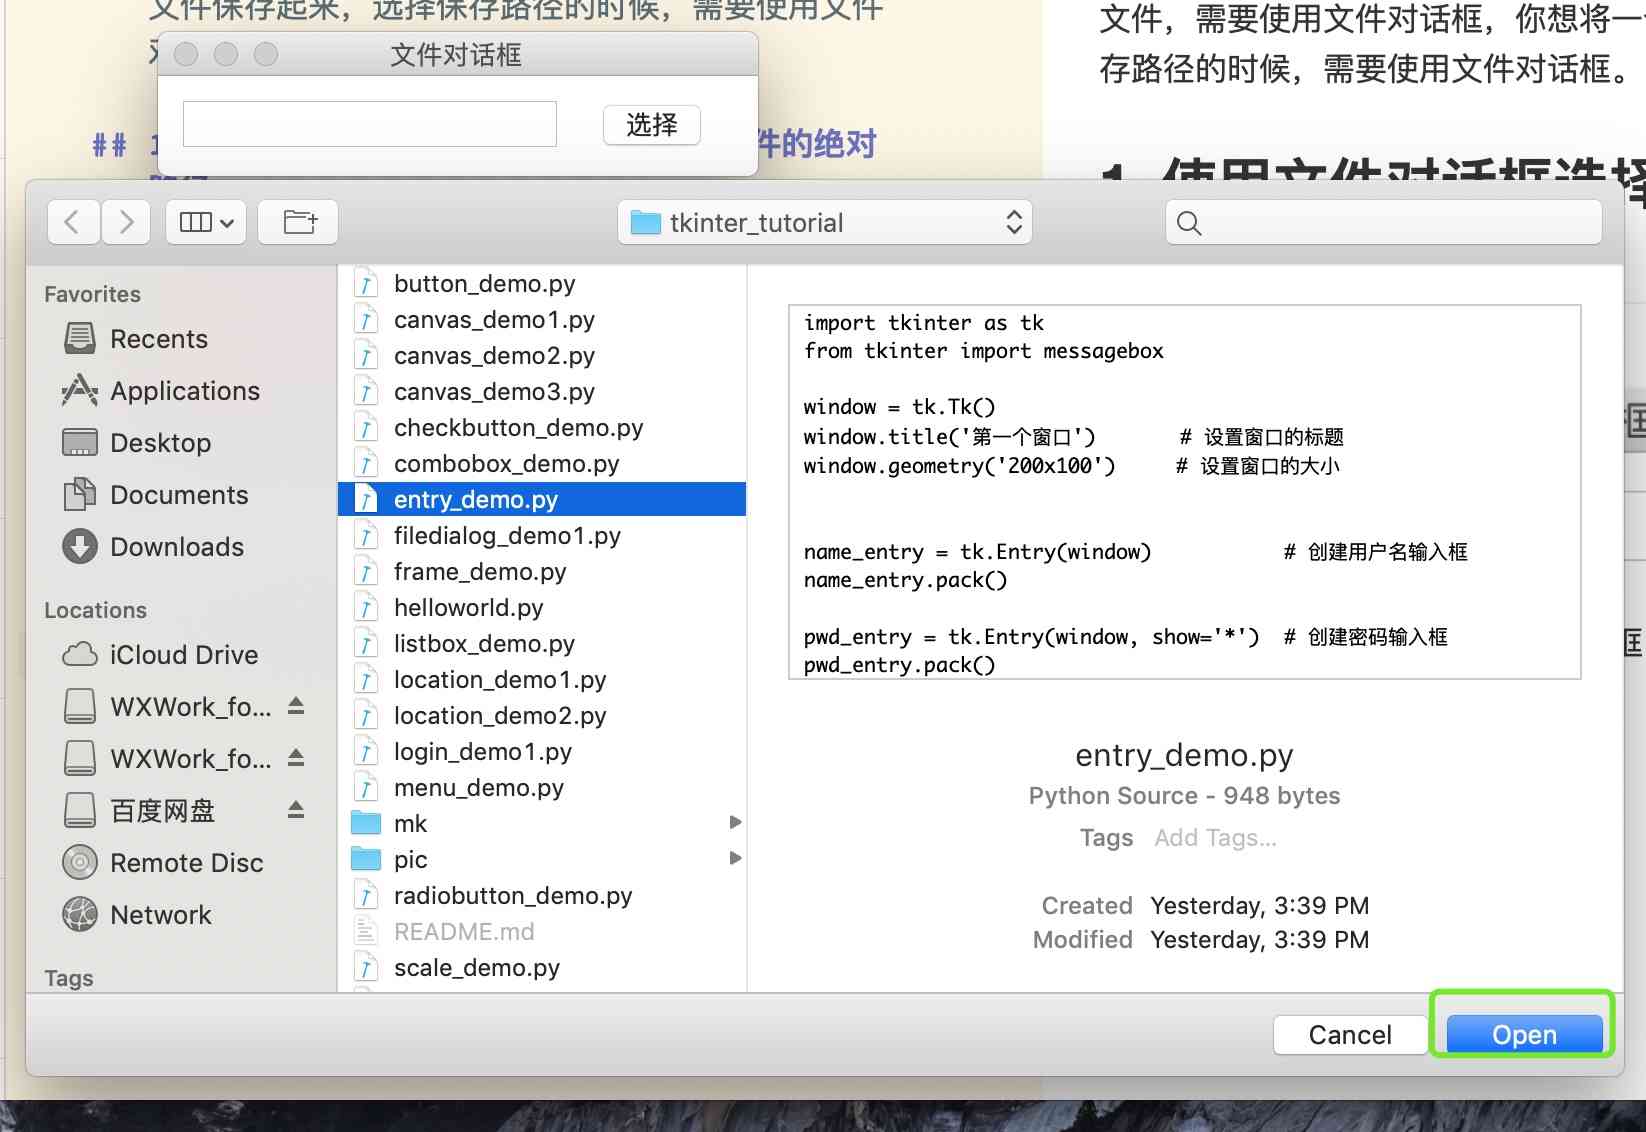This screenshot has height=1132, width=1646.
Task: Click the 选择 button
Action: (651, 125)
